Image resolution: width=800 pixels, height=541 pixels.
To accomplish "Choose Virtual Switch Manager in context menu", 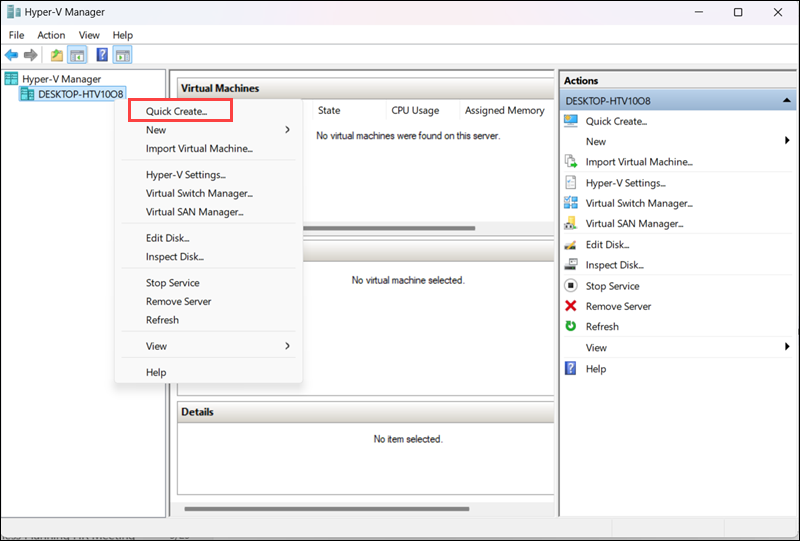I will [x=208, y=193].
